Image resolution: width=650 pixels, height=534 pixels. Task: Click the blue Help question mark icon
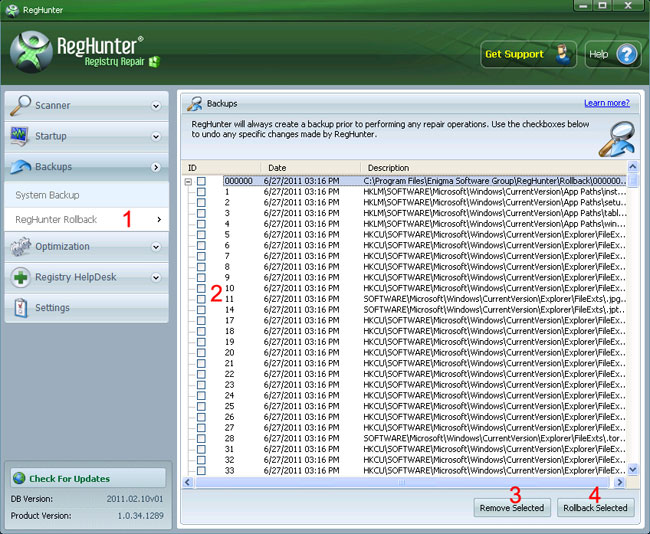(626, 54)
